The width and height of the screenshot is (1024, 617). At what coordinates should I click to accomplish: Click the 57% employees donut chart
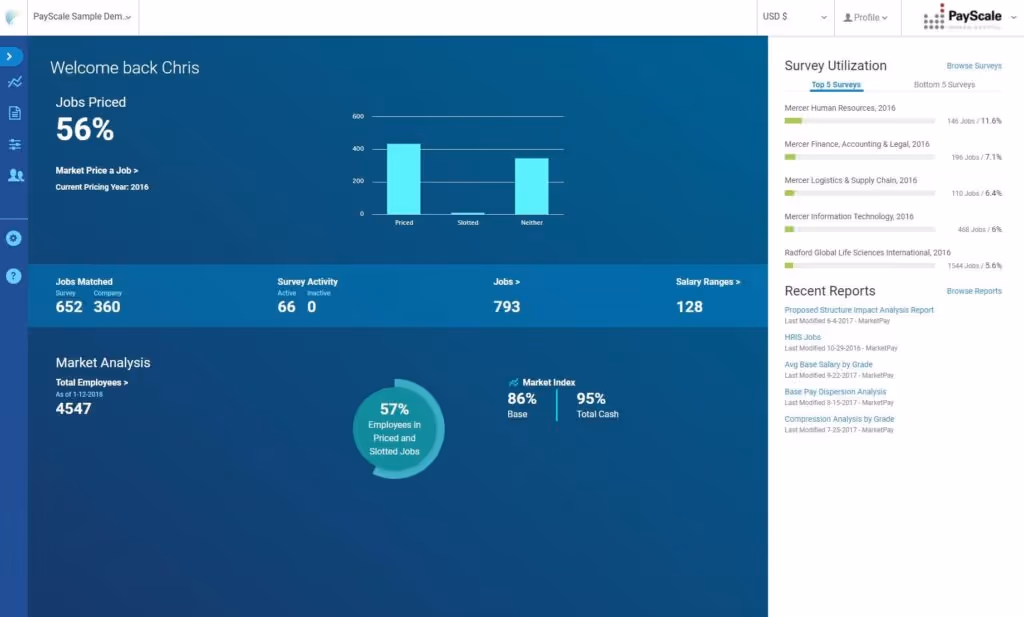pyautogui.click(x=396, y=428)
